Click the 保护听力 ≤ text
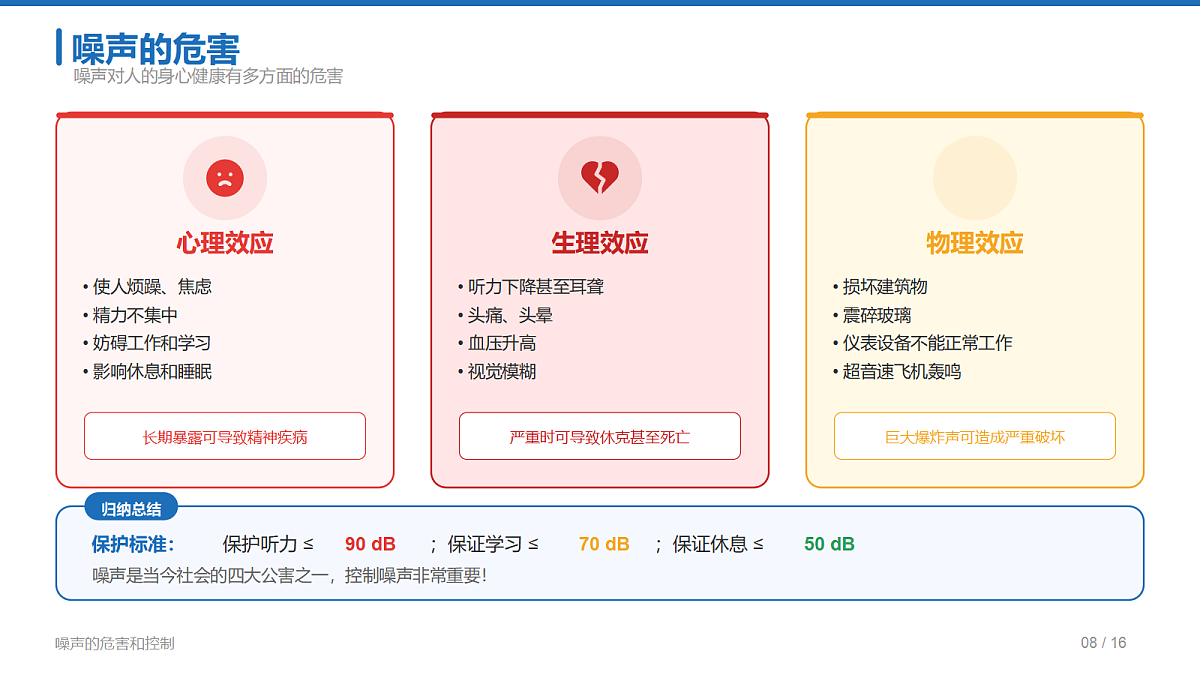The image size is (1200, 675). pyautogui.click(x=268, y=544)
